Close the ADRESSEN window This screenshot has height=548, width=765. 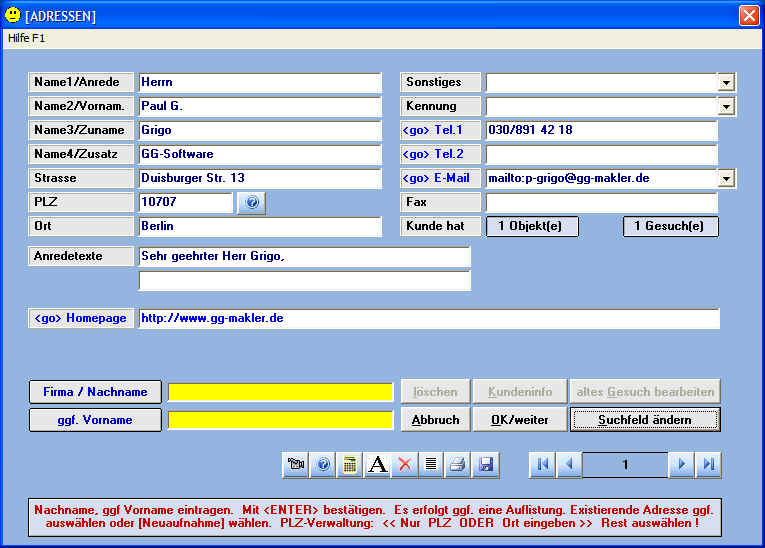[749, 15]
